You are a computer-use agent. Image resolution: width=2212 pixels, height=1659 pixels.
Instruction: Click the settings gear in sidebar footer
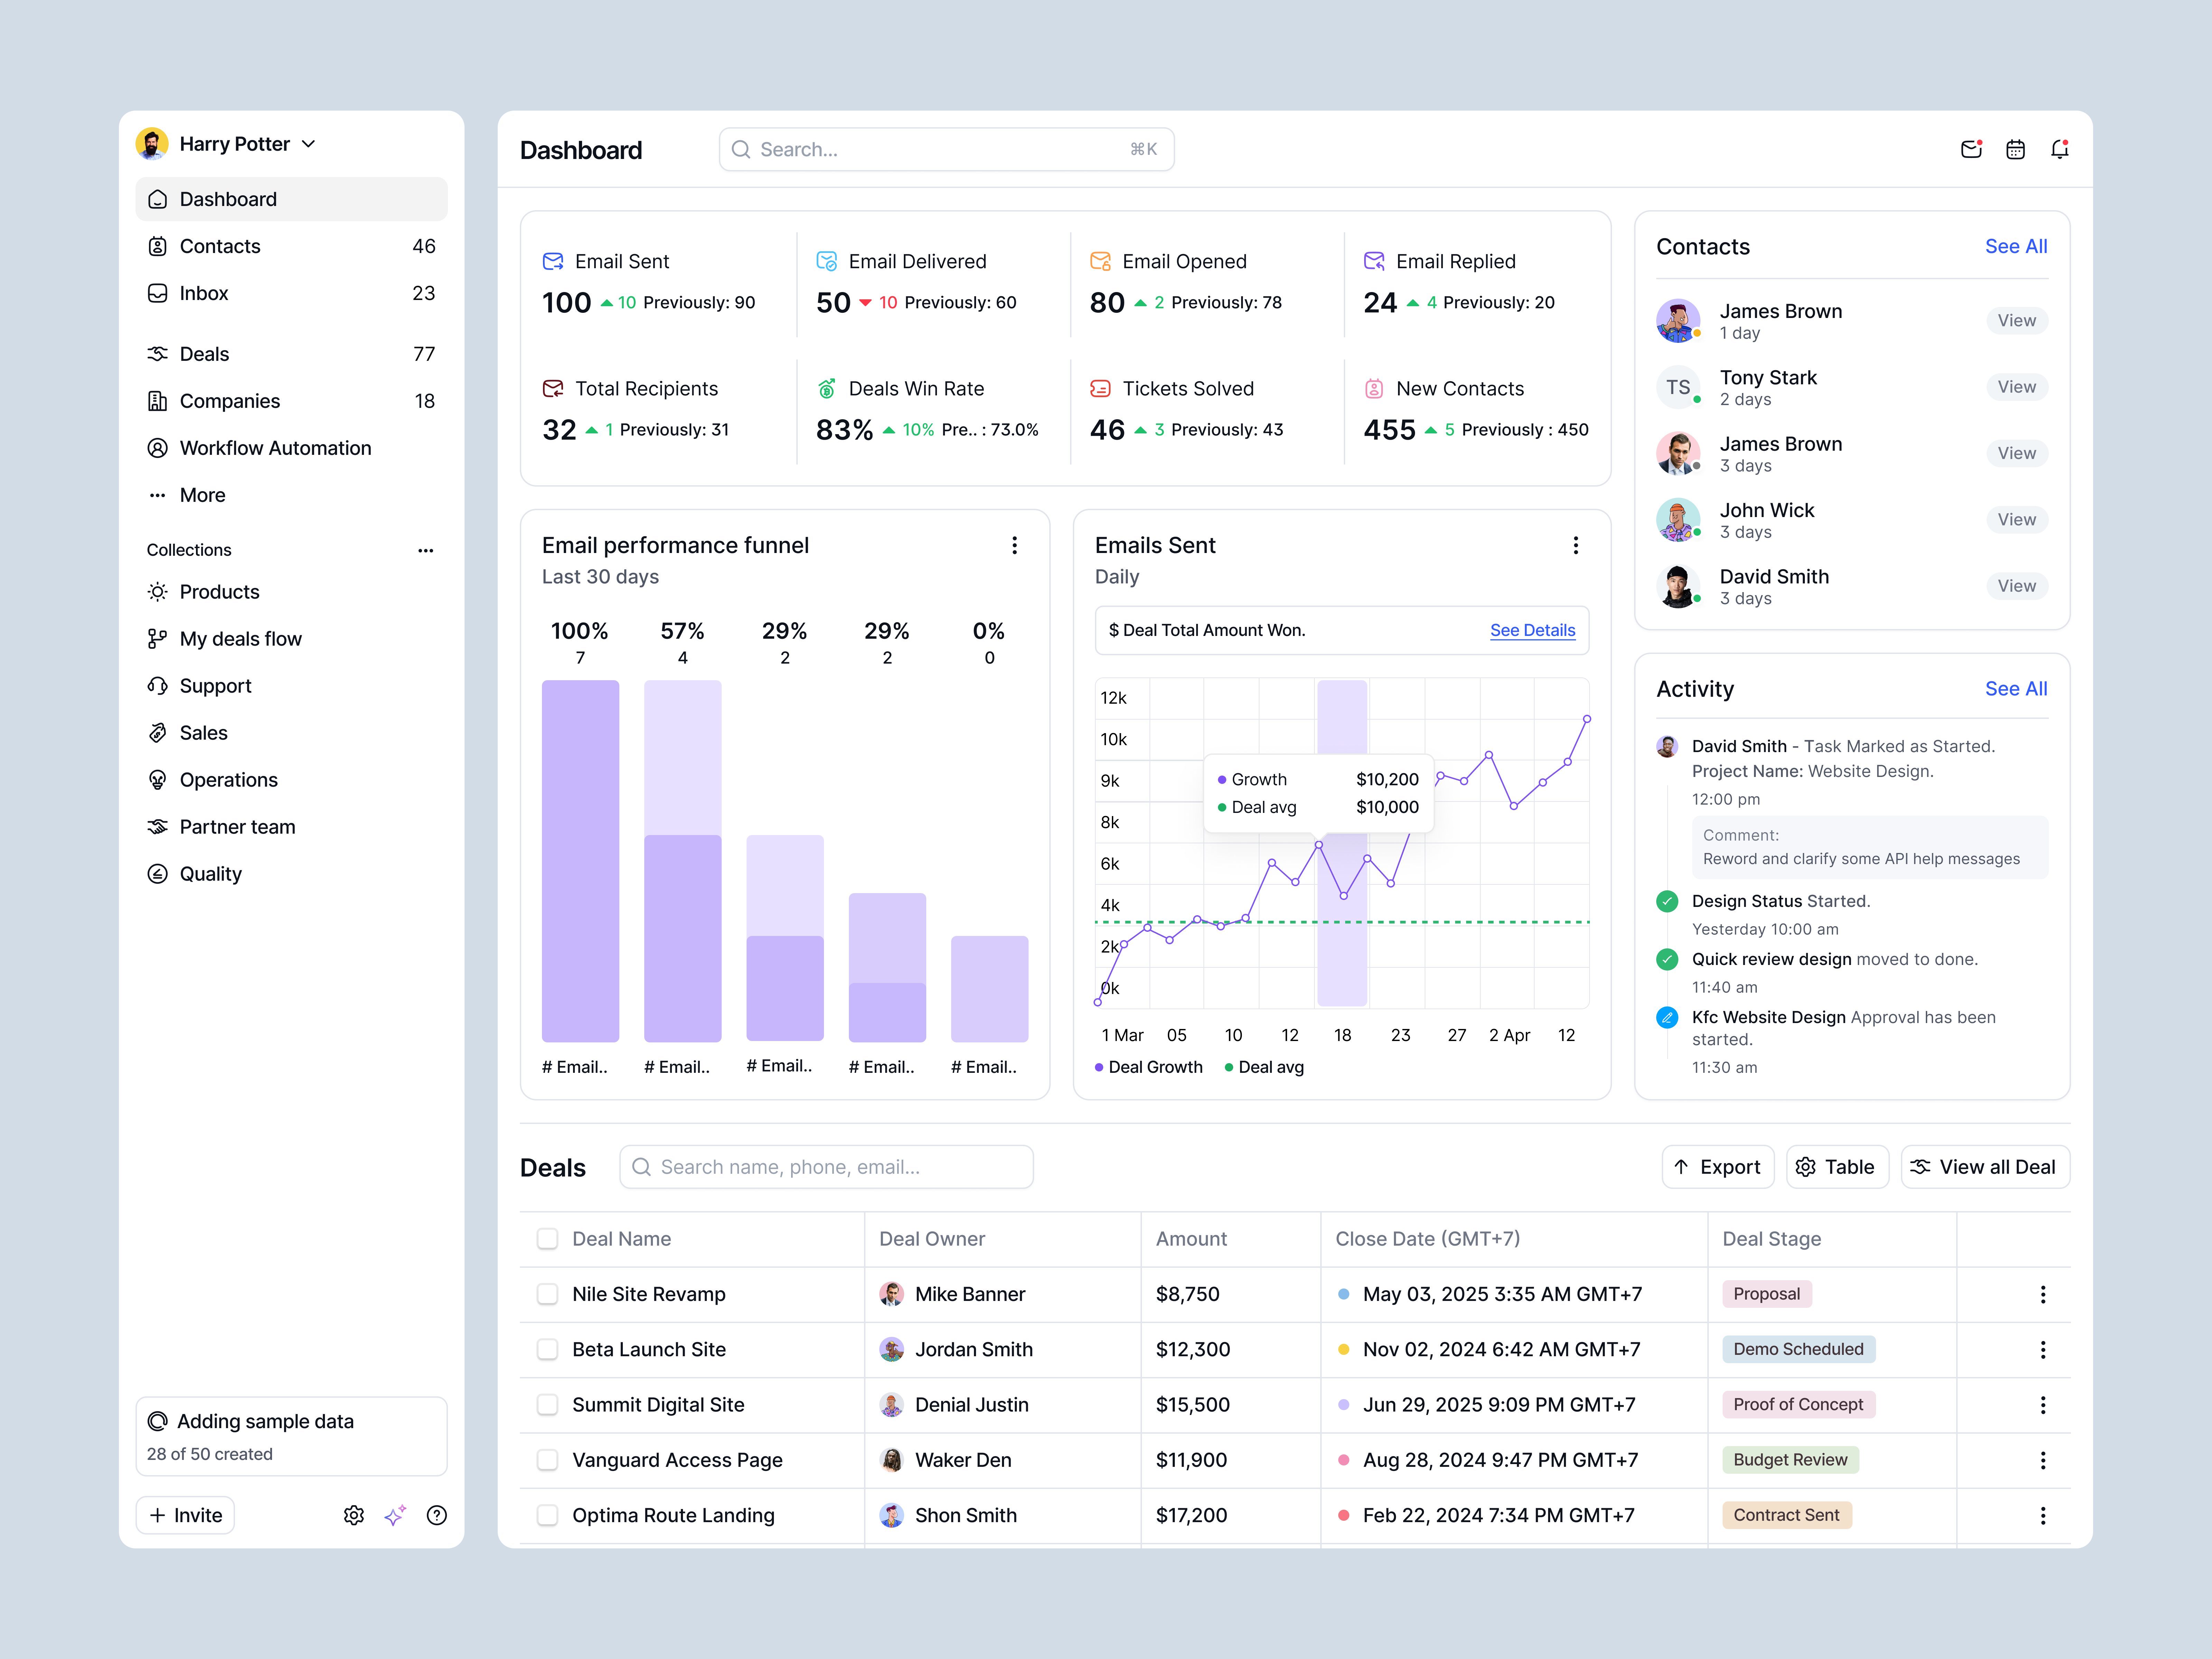click(354, 1515)
